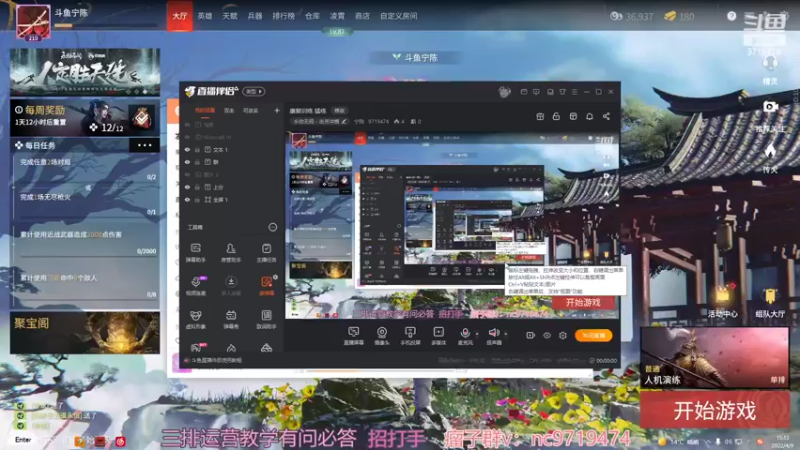Click the 扬声器 speaker icon
This screenshot has height=450, width=800.
click(493, 333)
